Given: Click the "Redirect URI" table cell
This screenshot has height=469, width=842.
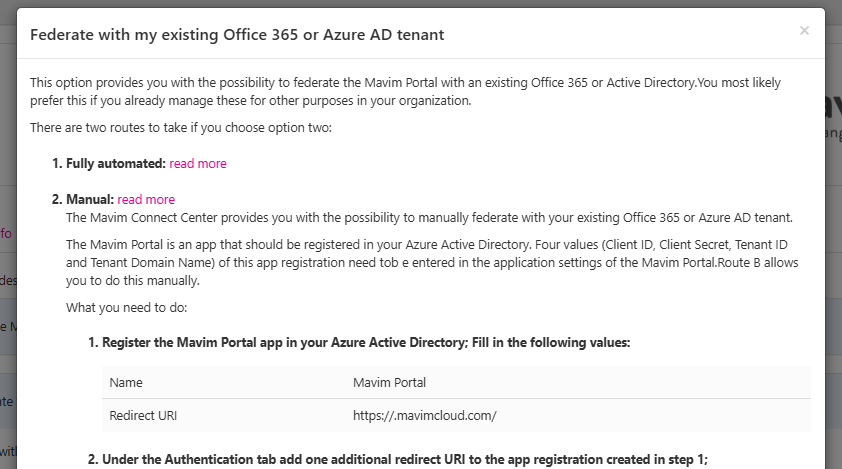Looking at the screenshot, I should [x=143, y=415].
